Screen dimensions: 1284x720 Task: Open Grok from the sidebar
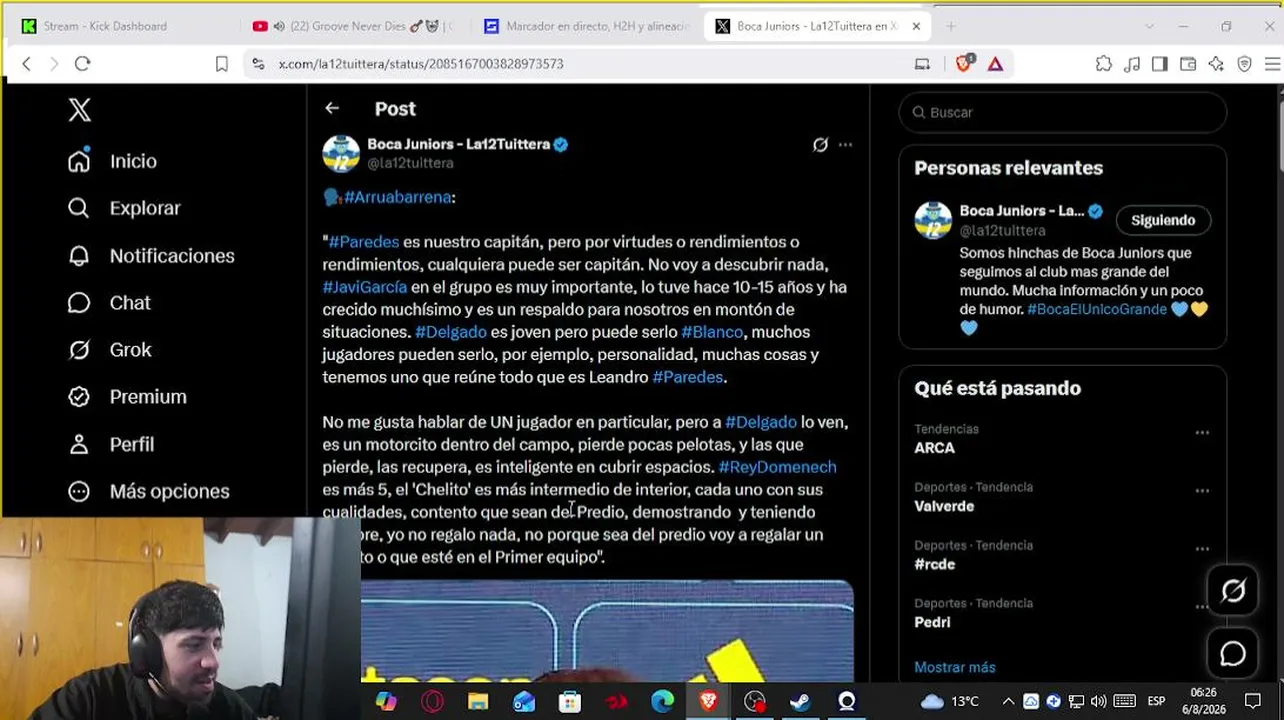click(109, 350)
